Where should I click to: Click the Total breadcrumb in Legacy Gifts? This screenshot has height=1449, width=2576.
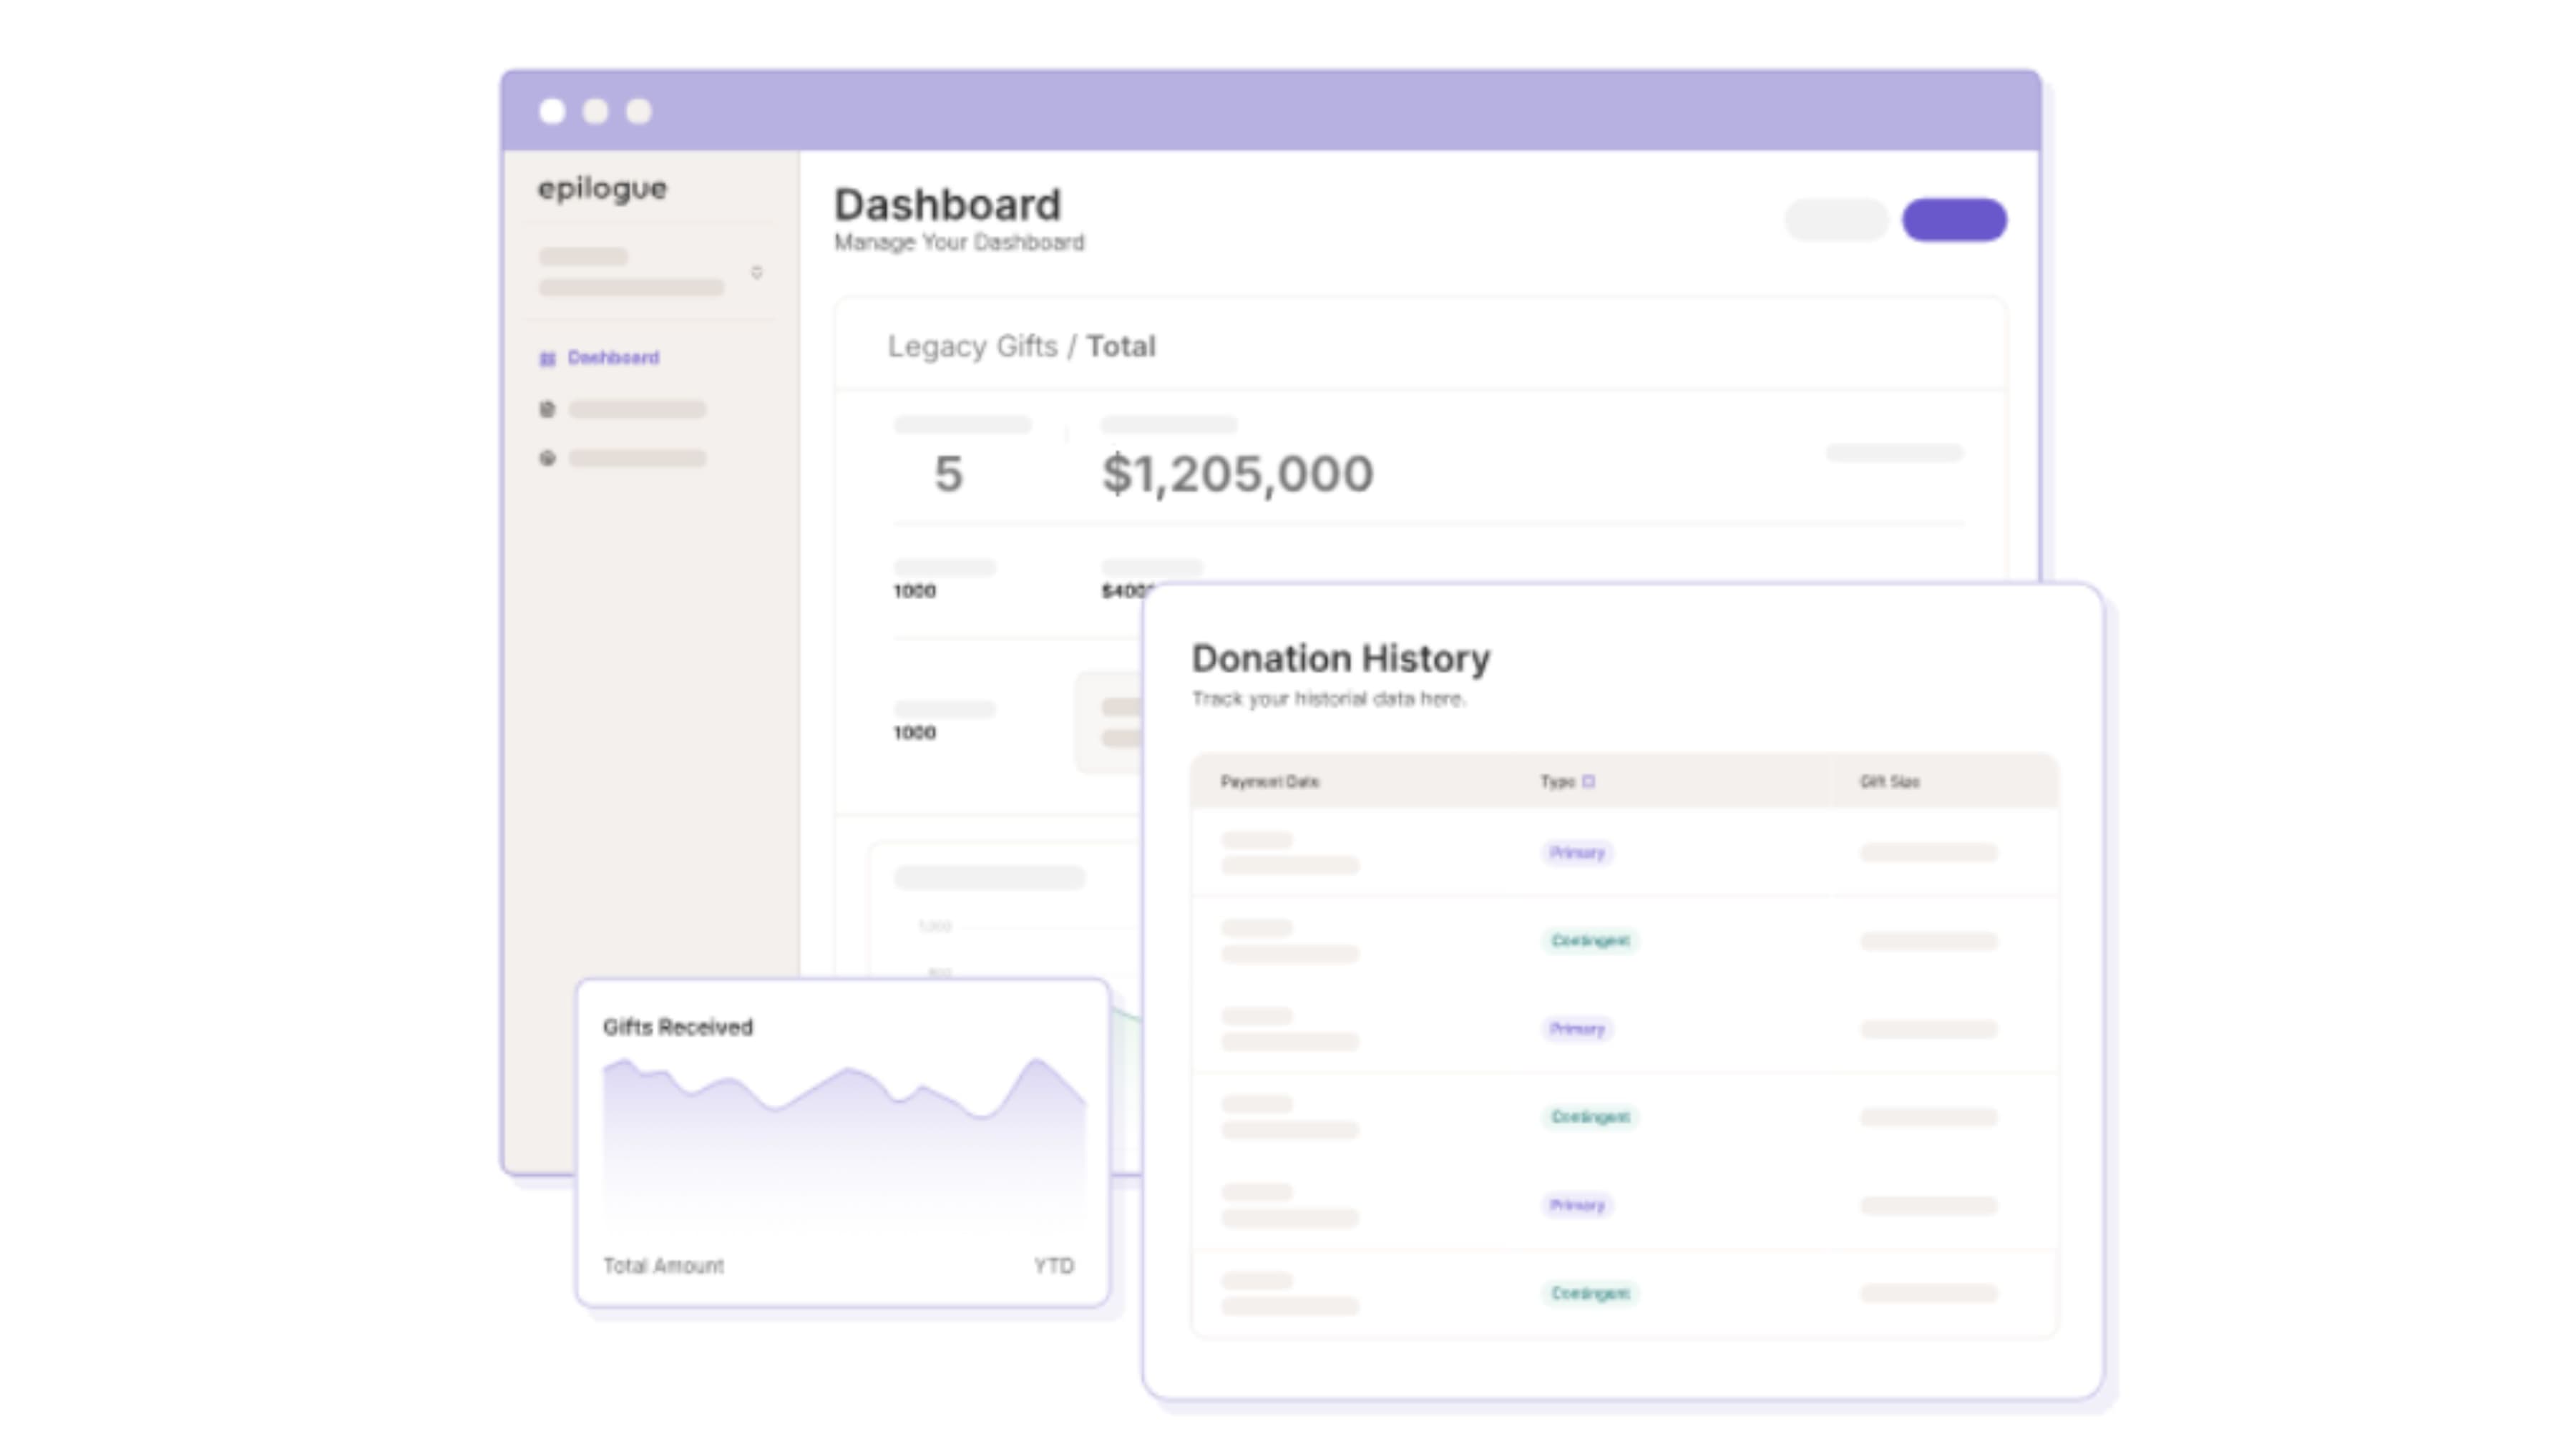(x=1121, y=346)
